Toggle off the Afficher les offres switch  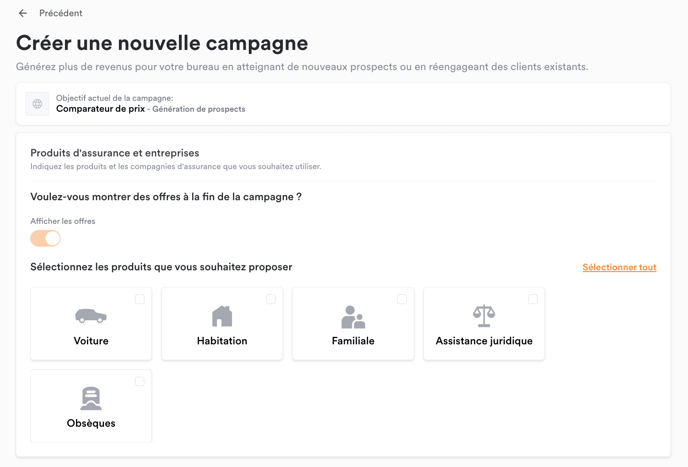pos(45,239)
